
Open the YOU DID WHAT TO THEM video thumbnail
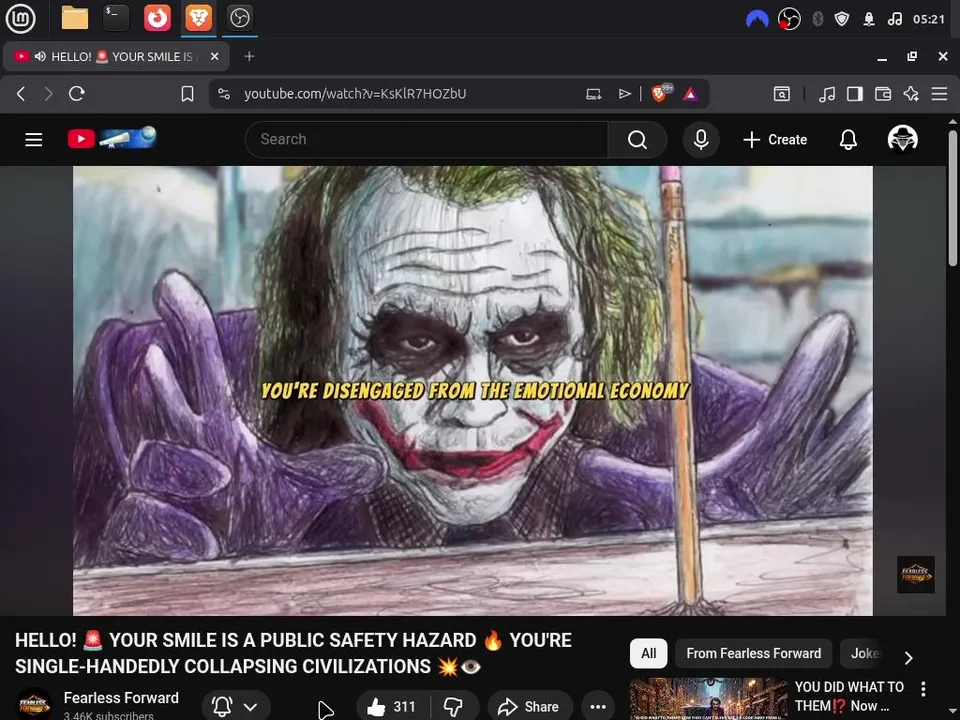[x=708, y=699]
